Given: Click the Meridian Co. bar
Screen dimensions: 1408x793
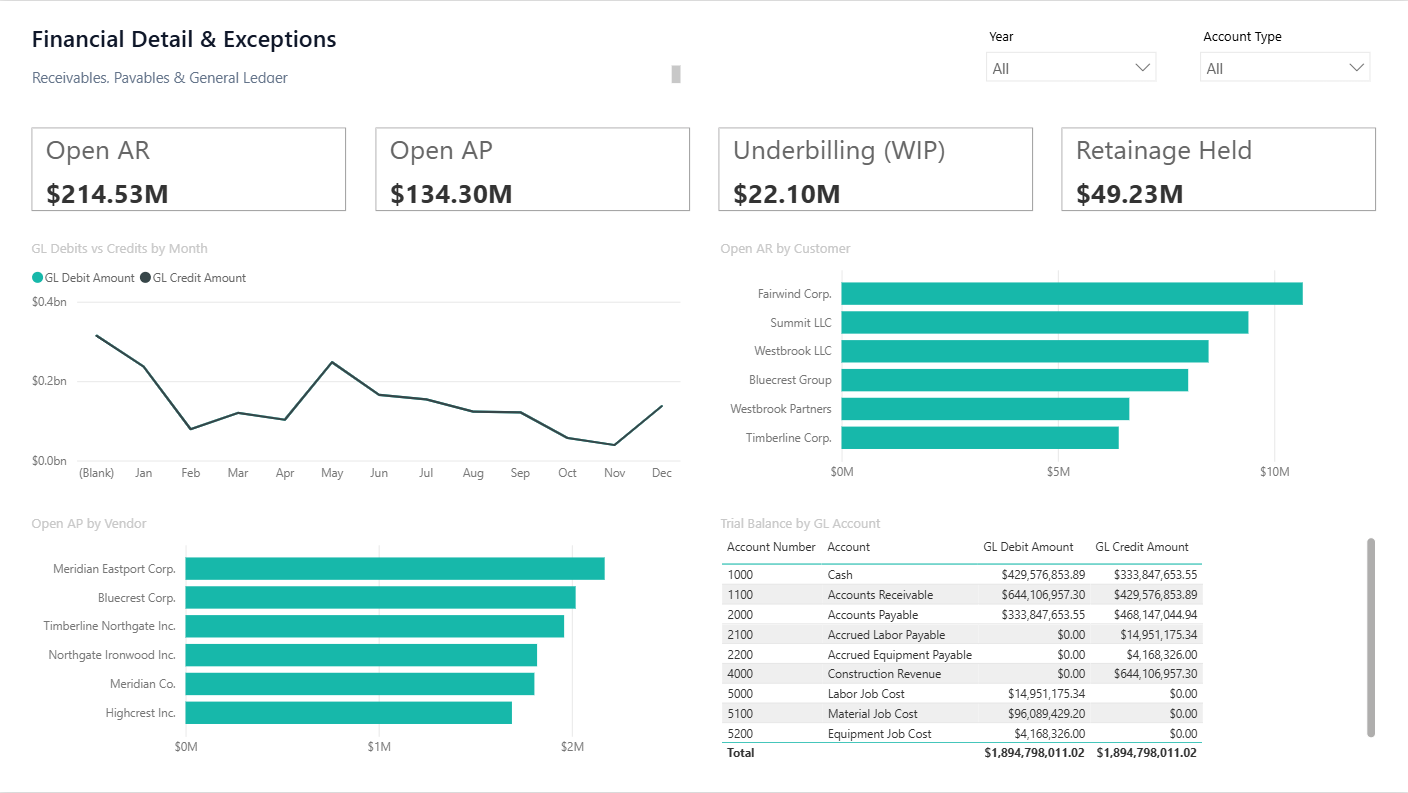Looking at the screenshot, I should pyautogui.click(x=360, y=684).
